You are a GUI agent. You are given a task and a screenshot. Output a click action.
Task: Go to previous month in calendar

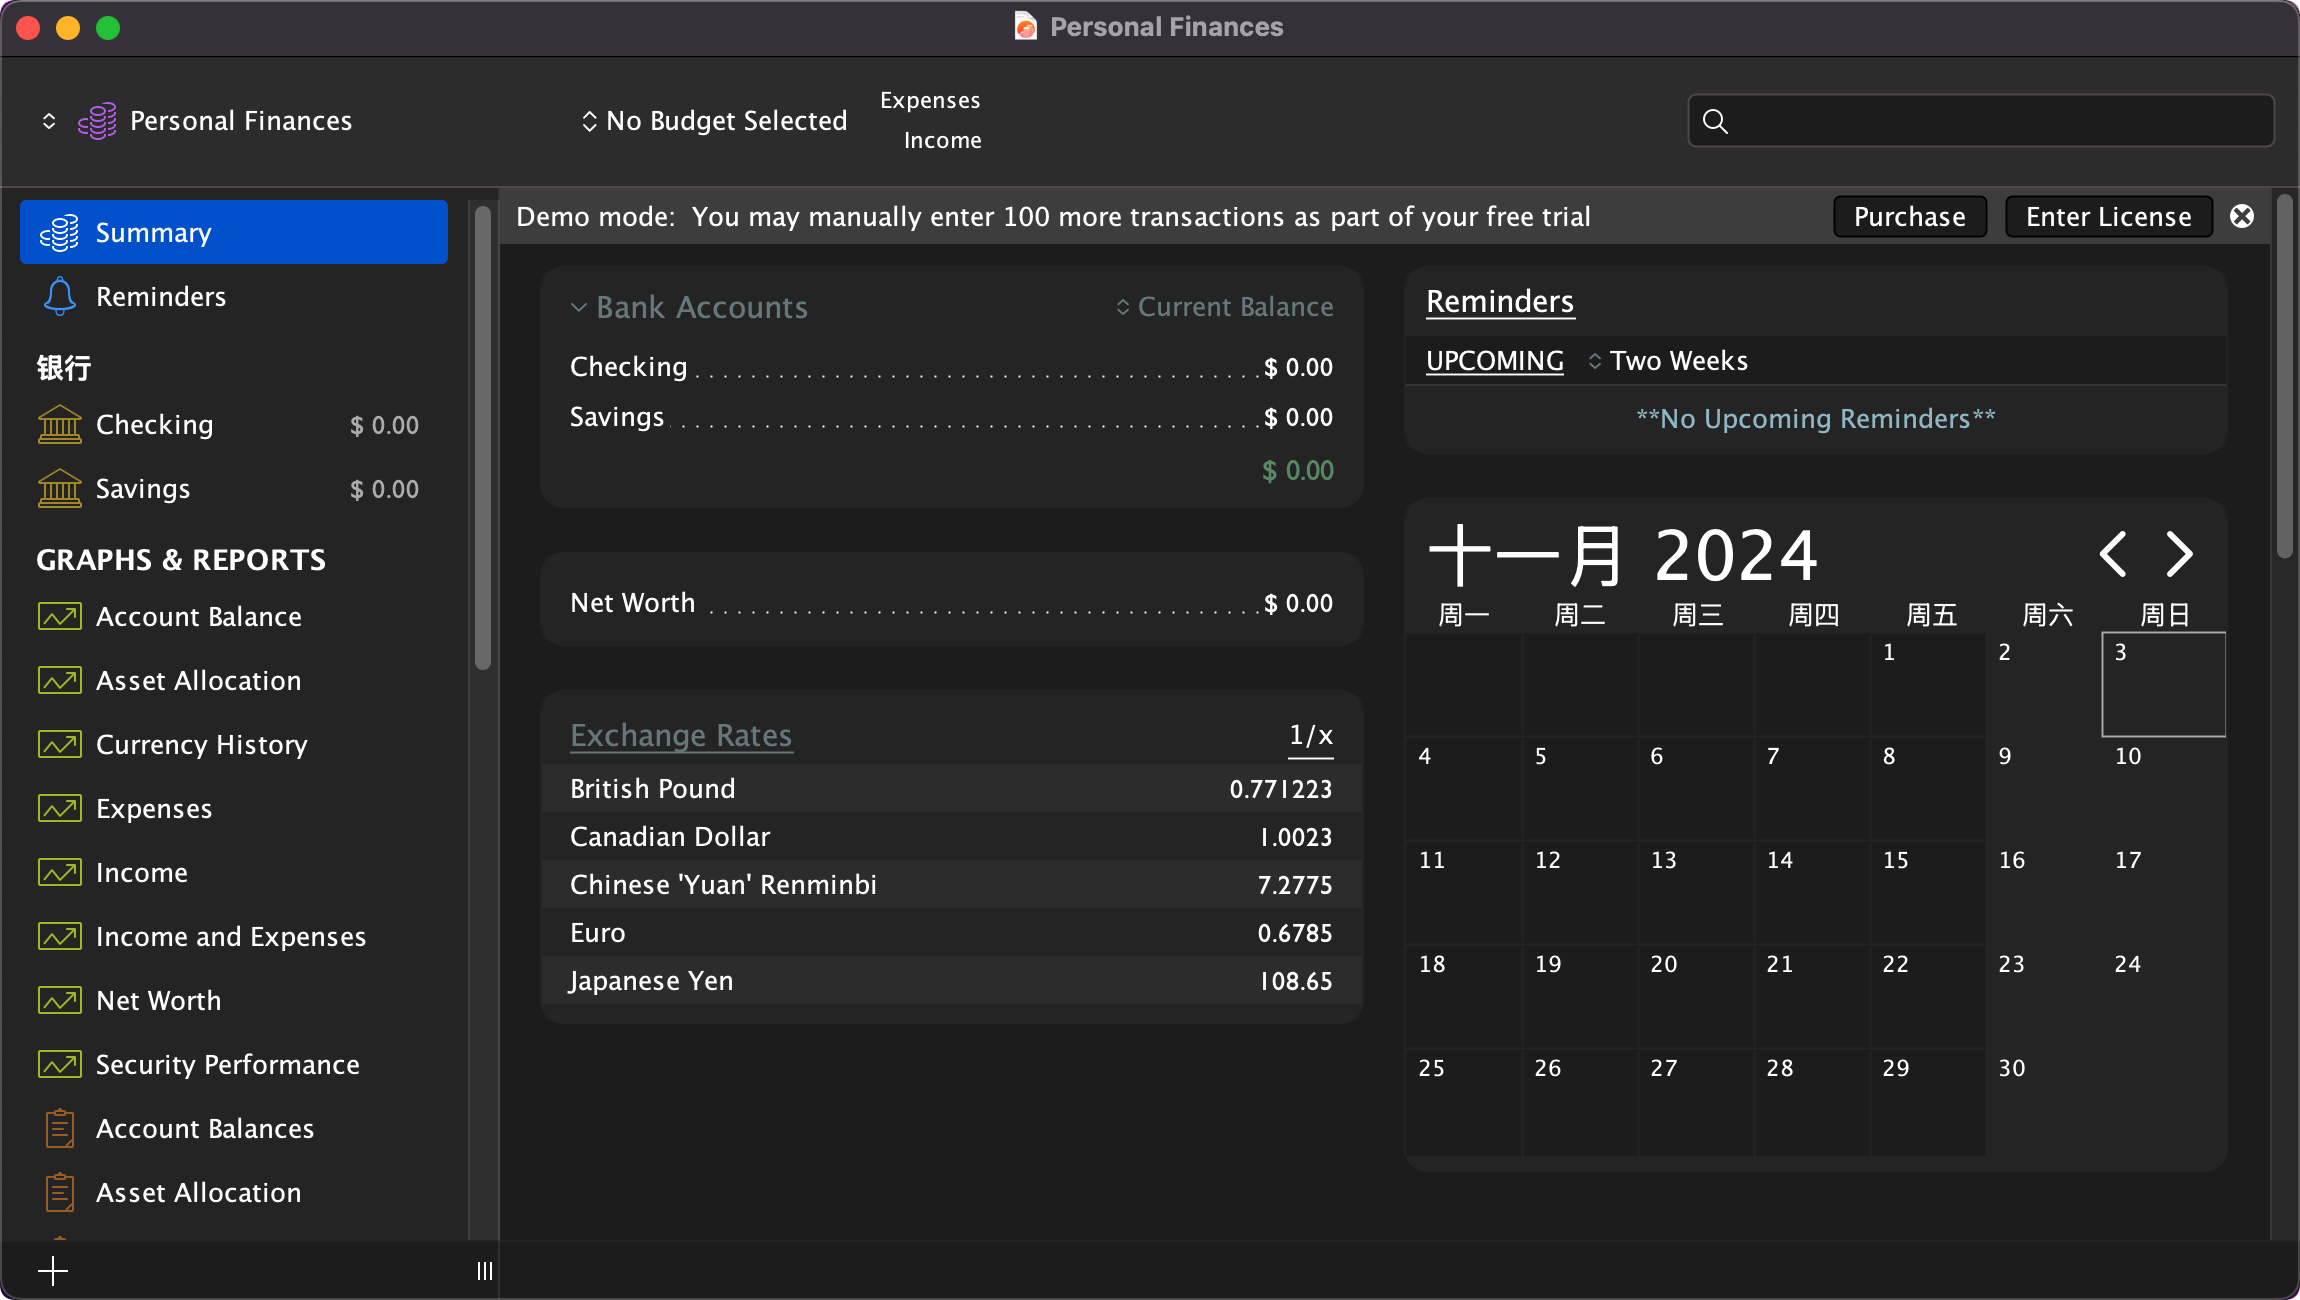[2113, 554]
